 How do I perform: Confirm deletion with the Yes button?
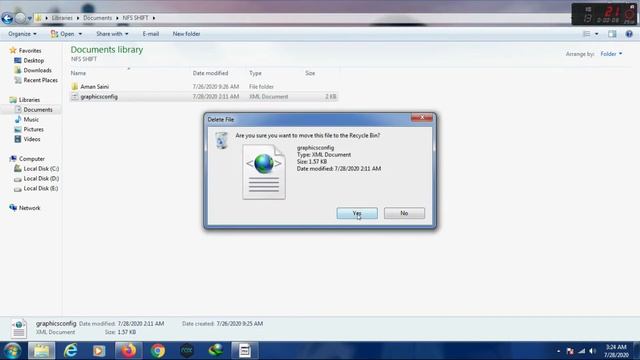pos(357,213)
